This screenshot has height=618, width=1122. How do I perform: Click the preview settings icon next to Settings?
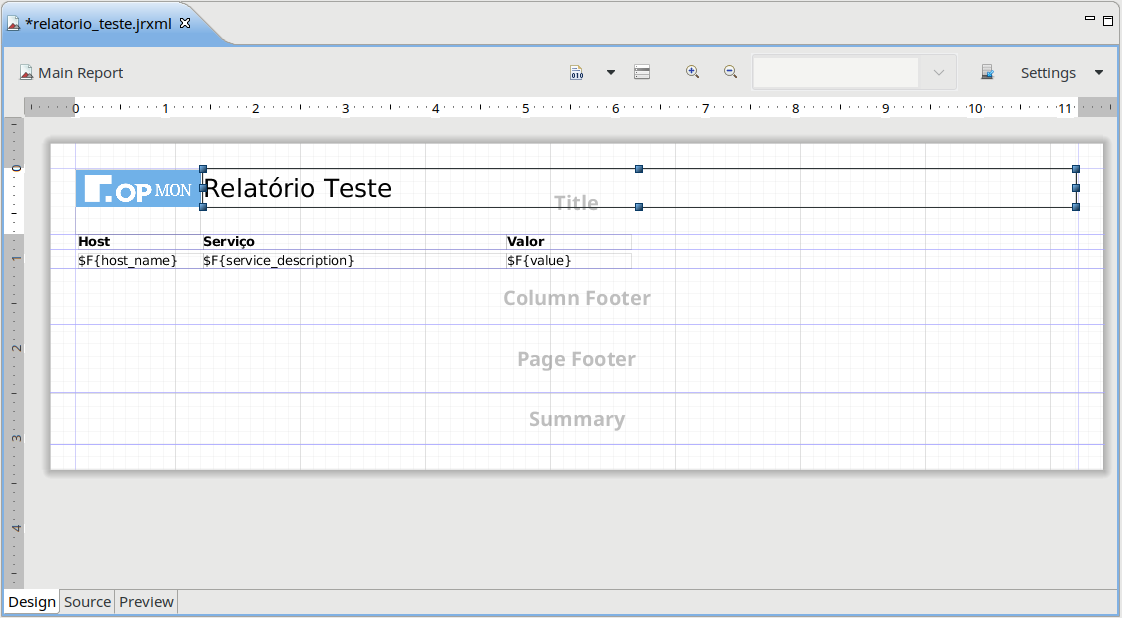pyautogui.click(x=987, y=73)
